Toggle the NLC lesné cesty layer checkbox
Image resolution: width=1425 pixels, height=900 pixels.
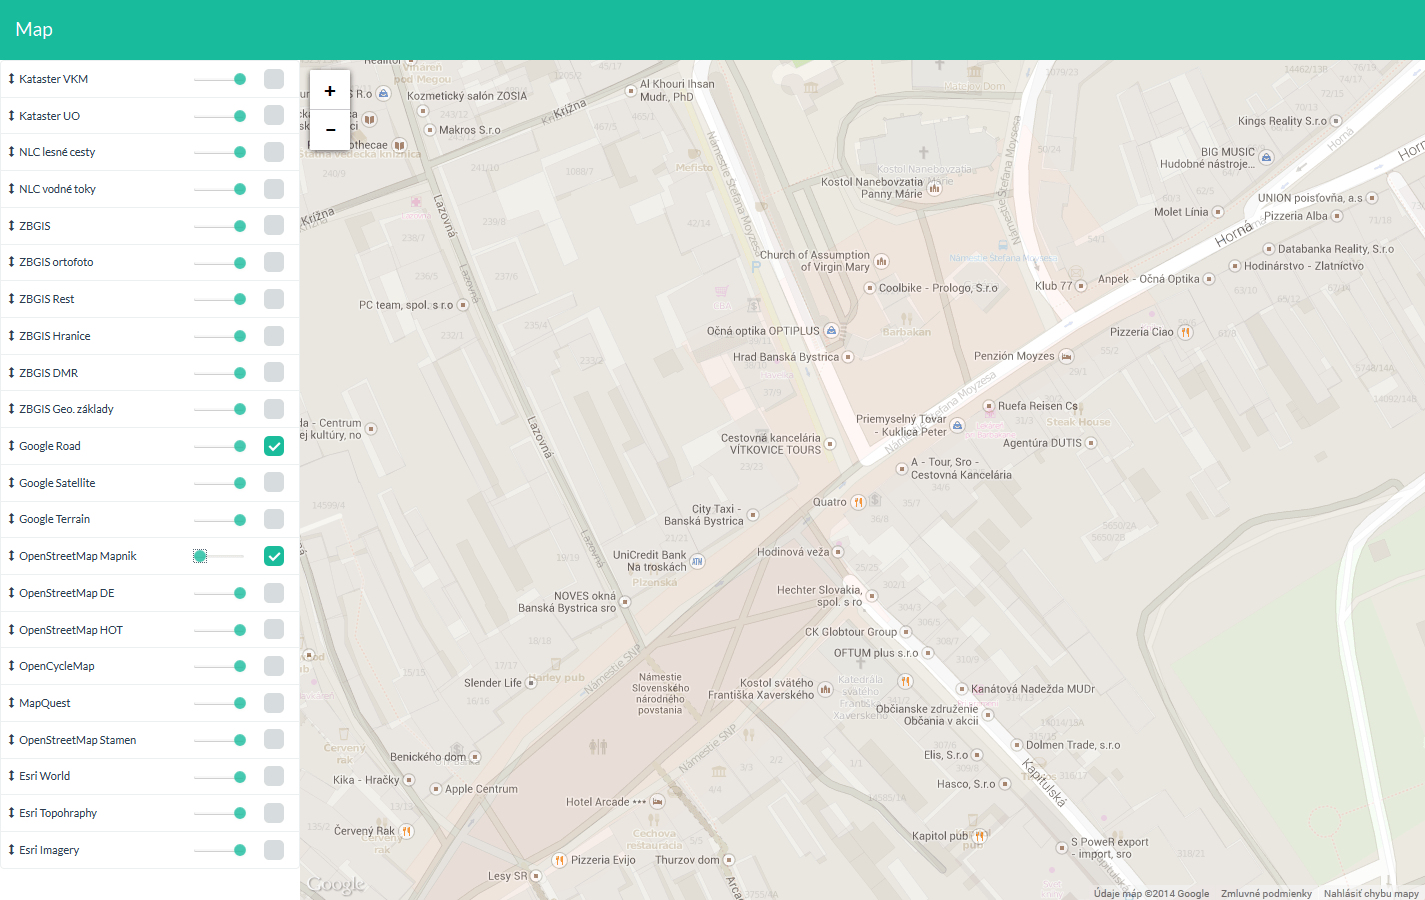pyautogui.click(x=274, y=152)
